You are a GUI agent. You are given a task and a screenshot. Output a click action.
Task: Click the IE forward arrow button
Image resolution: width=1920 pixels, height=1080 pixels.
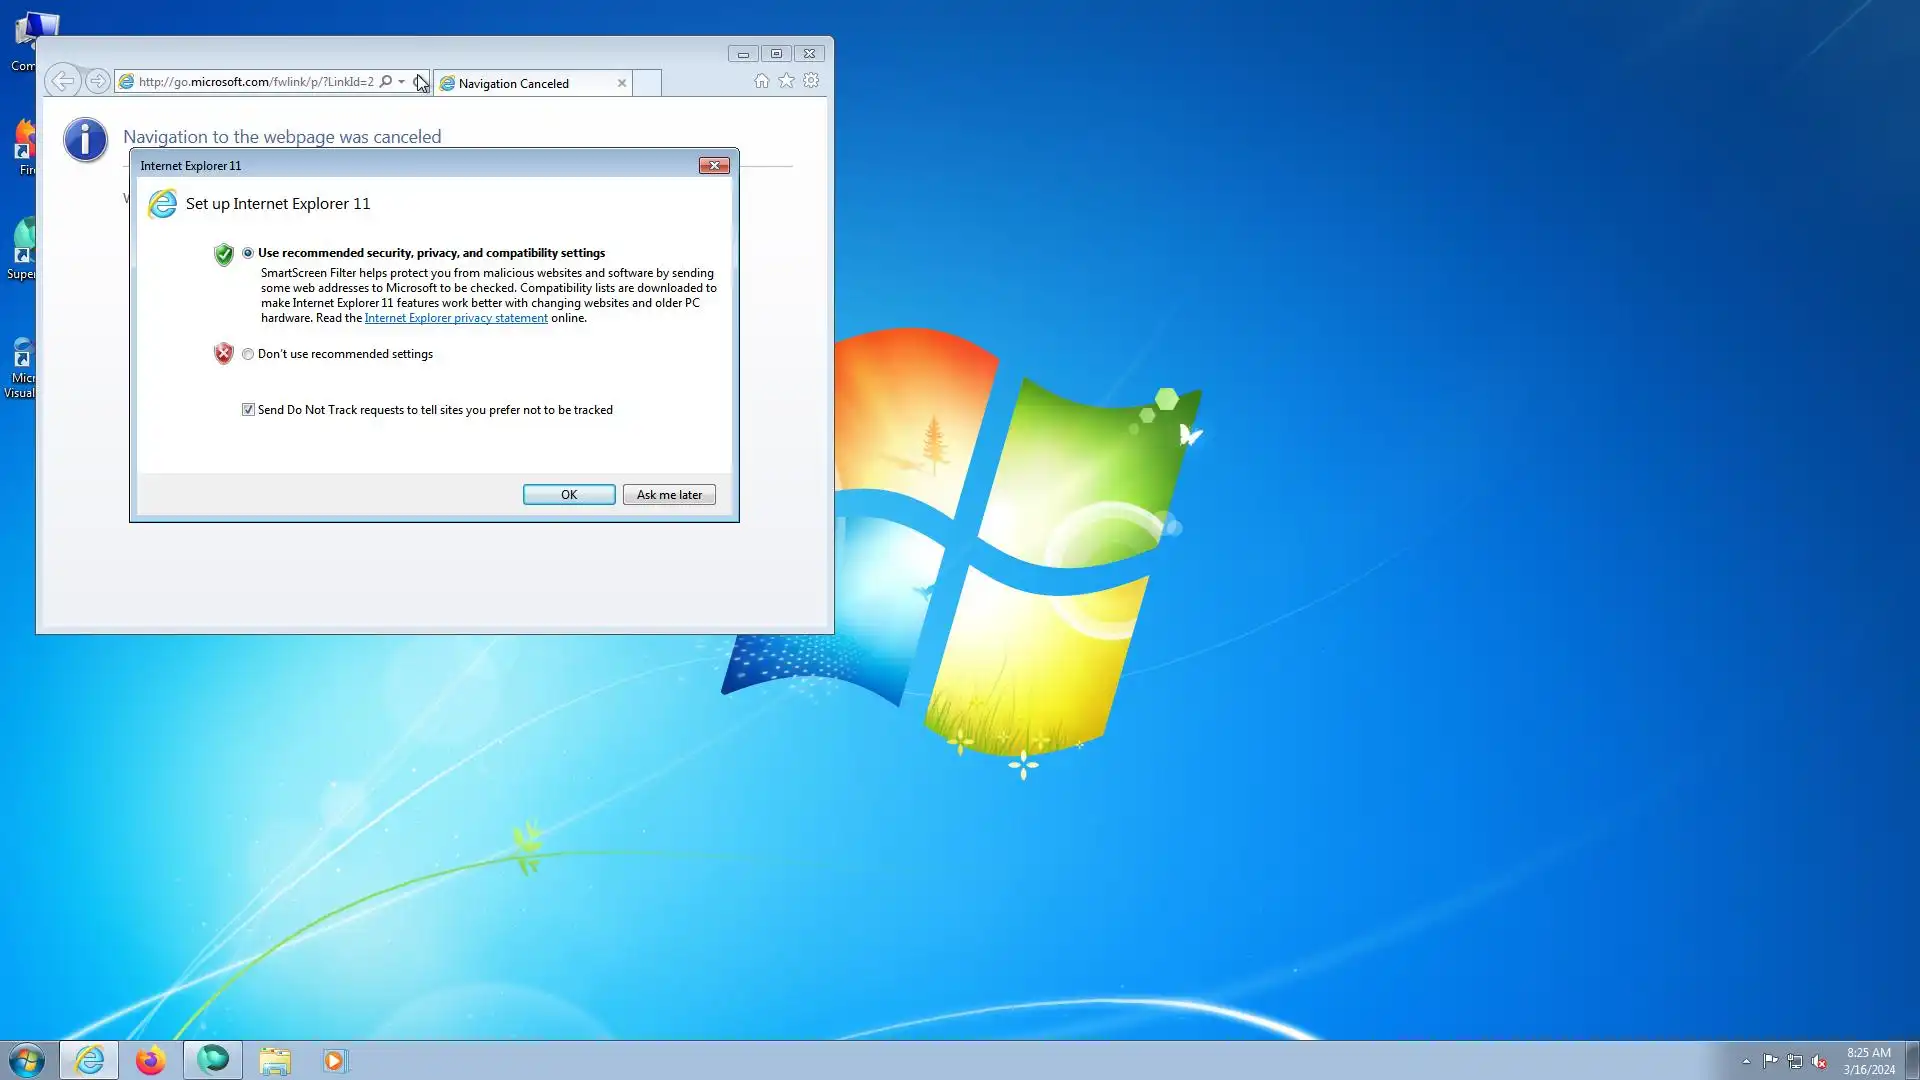tap(97, 81)
